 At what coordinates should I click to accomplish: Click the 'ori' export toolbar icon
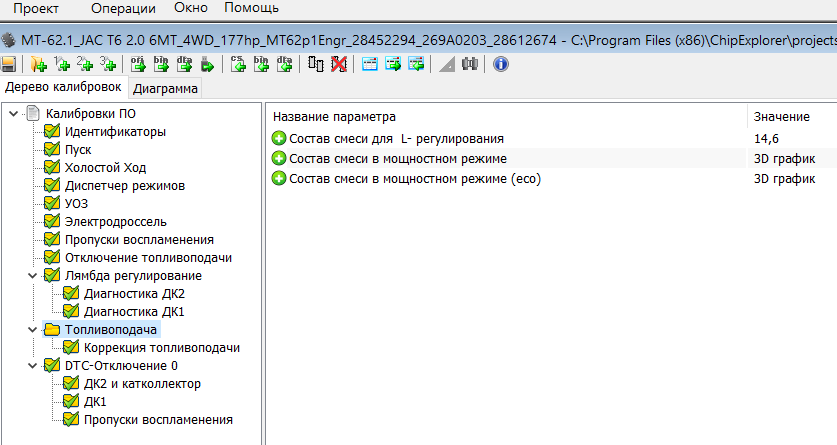139,65
